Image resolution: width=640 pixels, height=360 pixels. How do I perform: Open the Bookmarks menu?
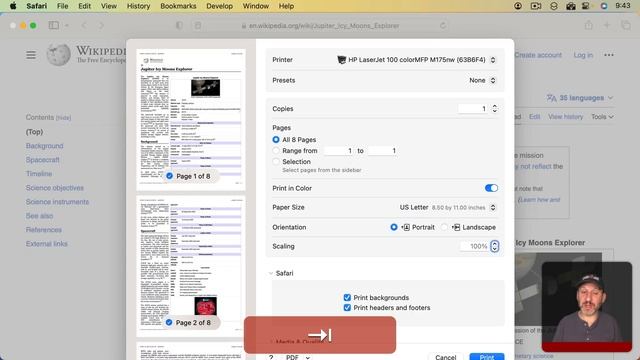[x=178, y=6]
